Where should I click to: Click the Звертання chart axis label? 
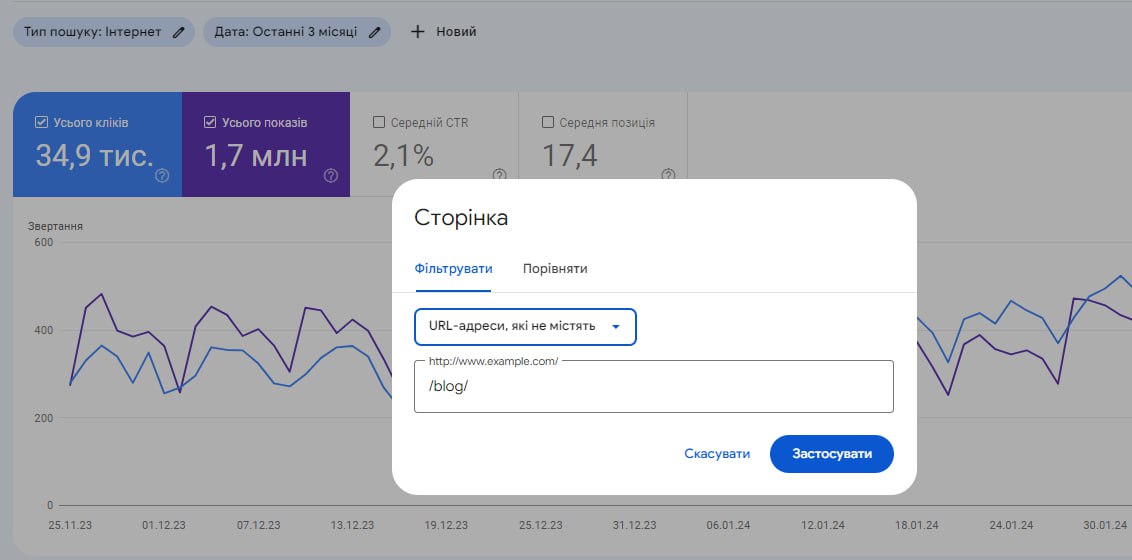(56, 227)
